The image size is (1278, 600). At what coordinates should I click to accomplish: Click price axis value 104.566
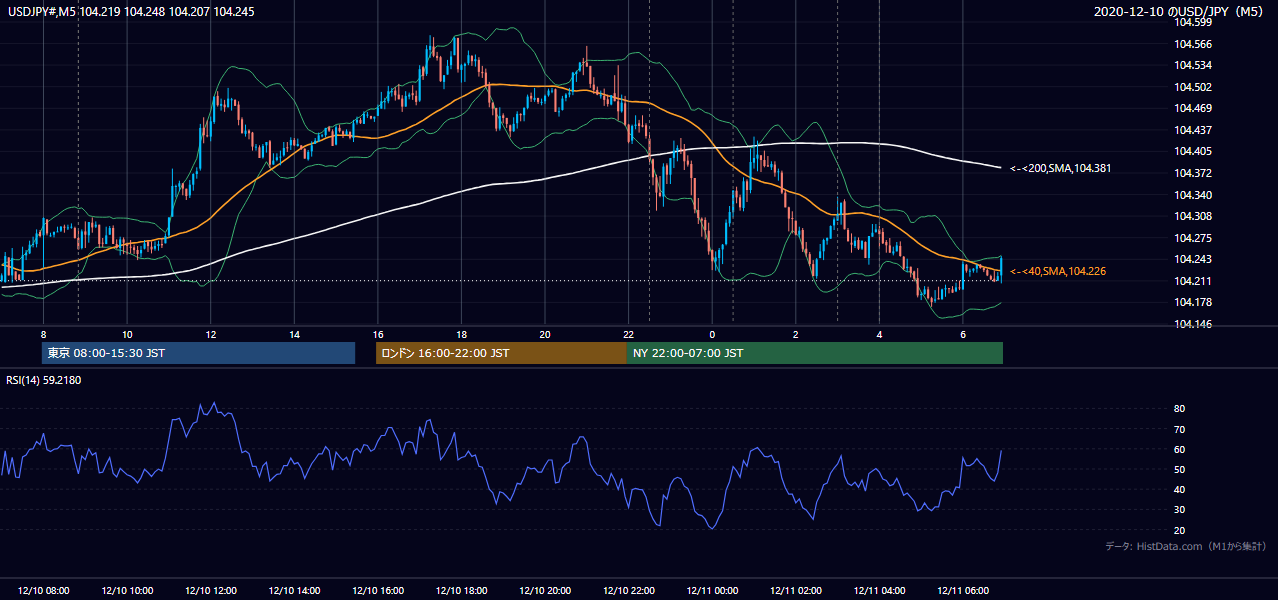1195,44
